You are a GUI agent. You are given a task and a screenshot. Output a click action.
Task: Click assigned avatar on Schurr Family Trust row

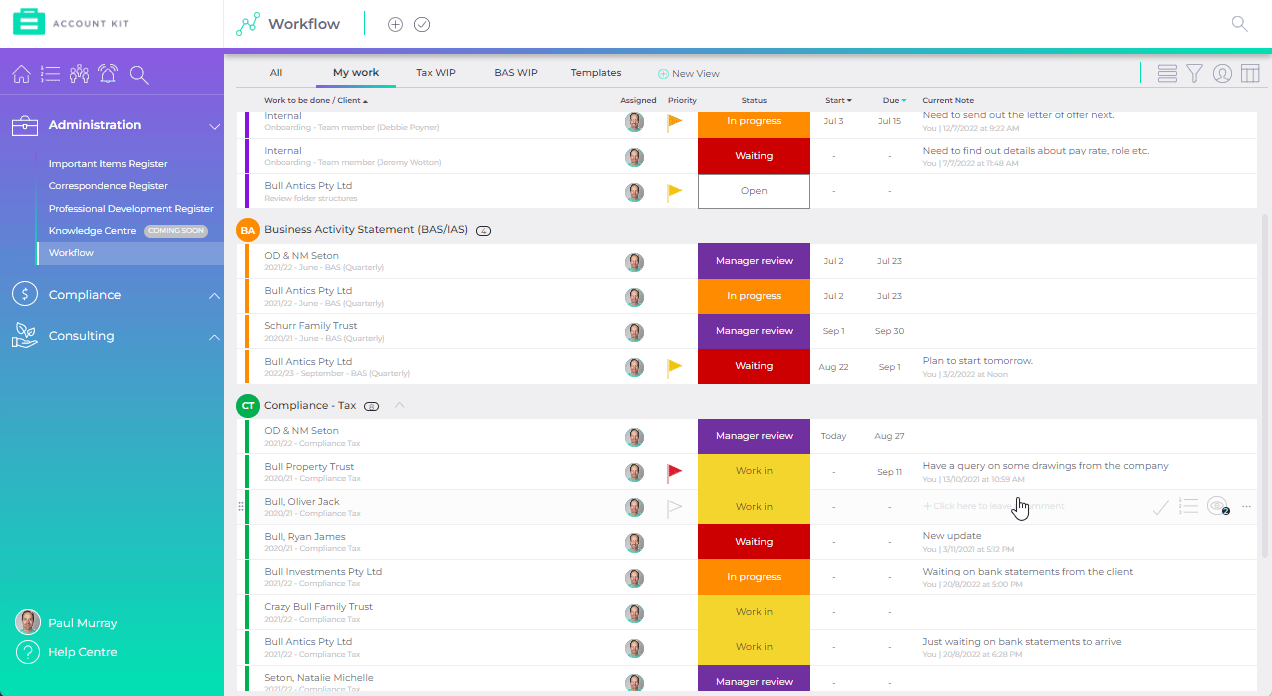point(634,332)
